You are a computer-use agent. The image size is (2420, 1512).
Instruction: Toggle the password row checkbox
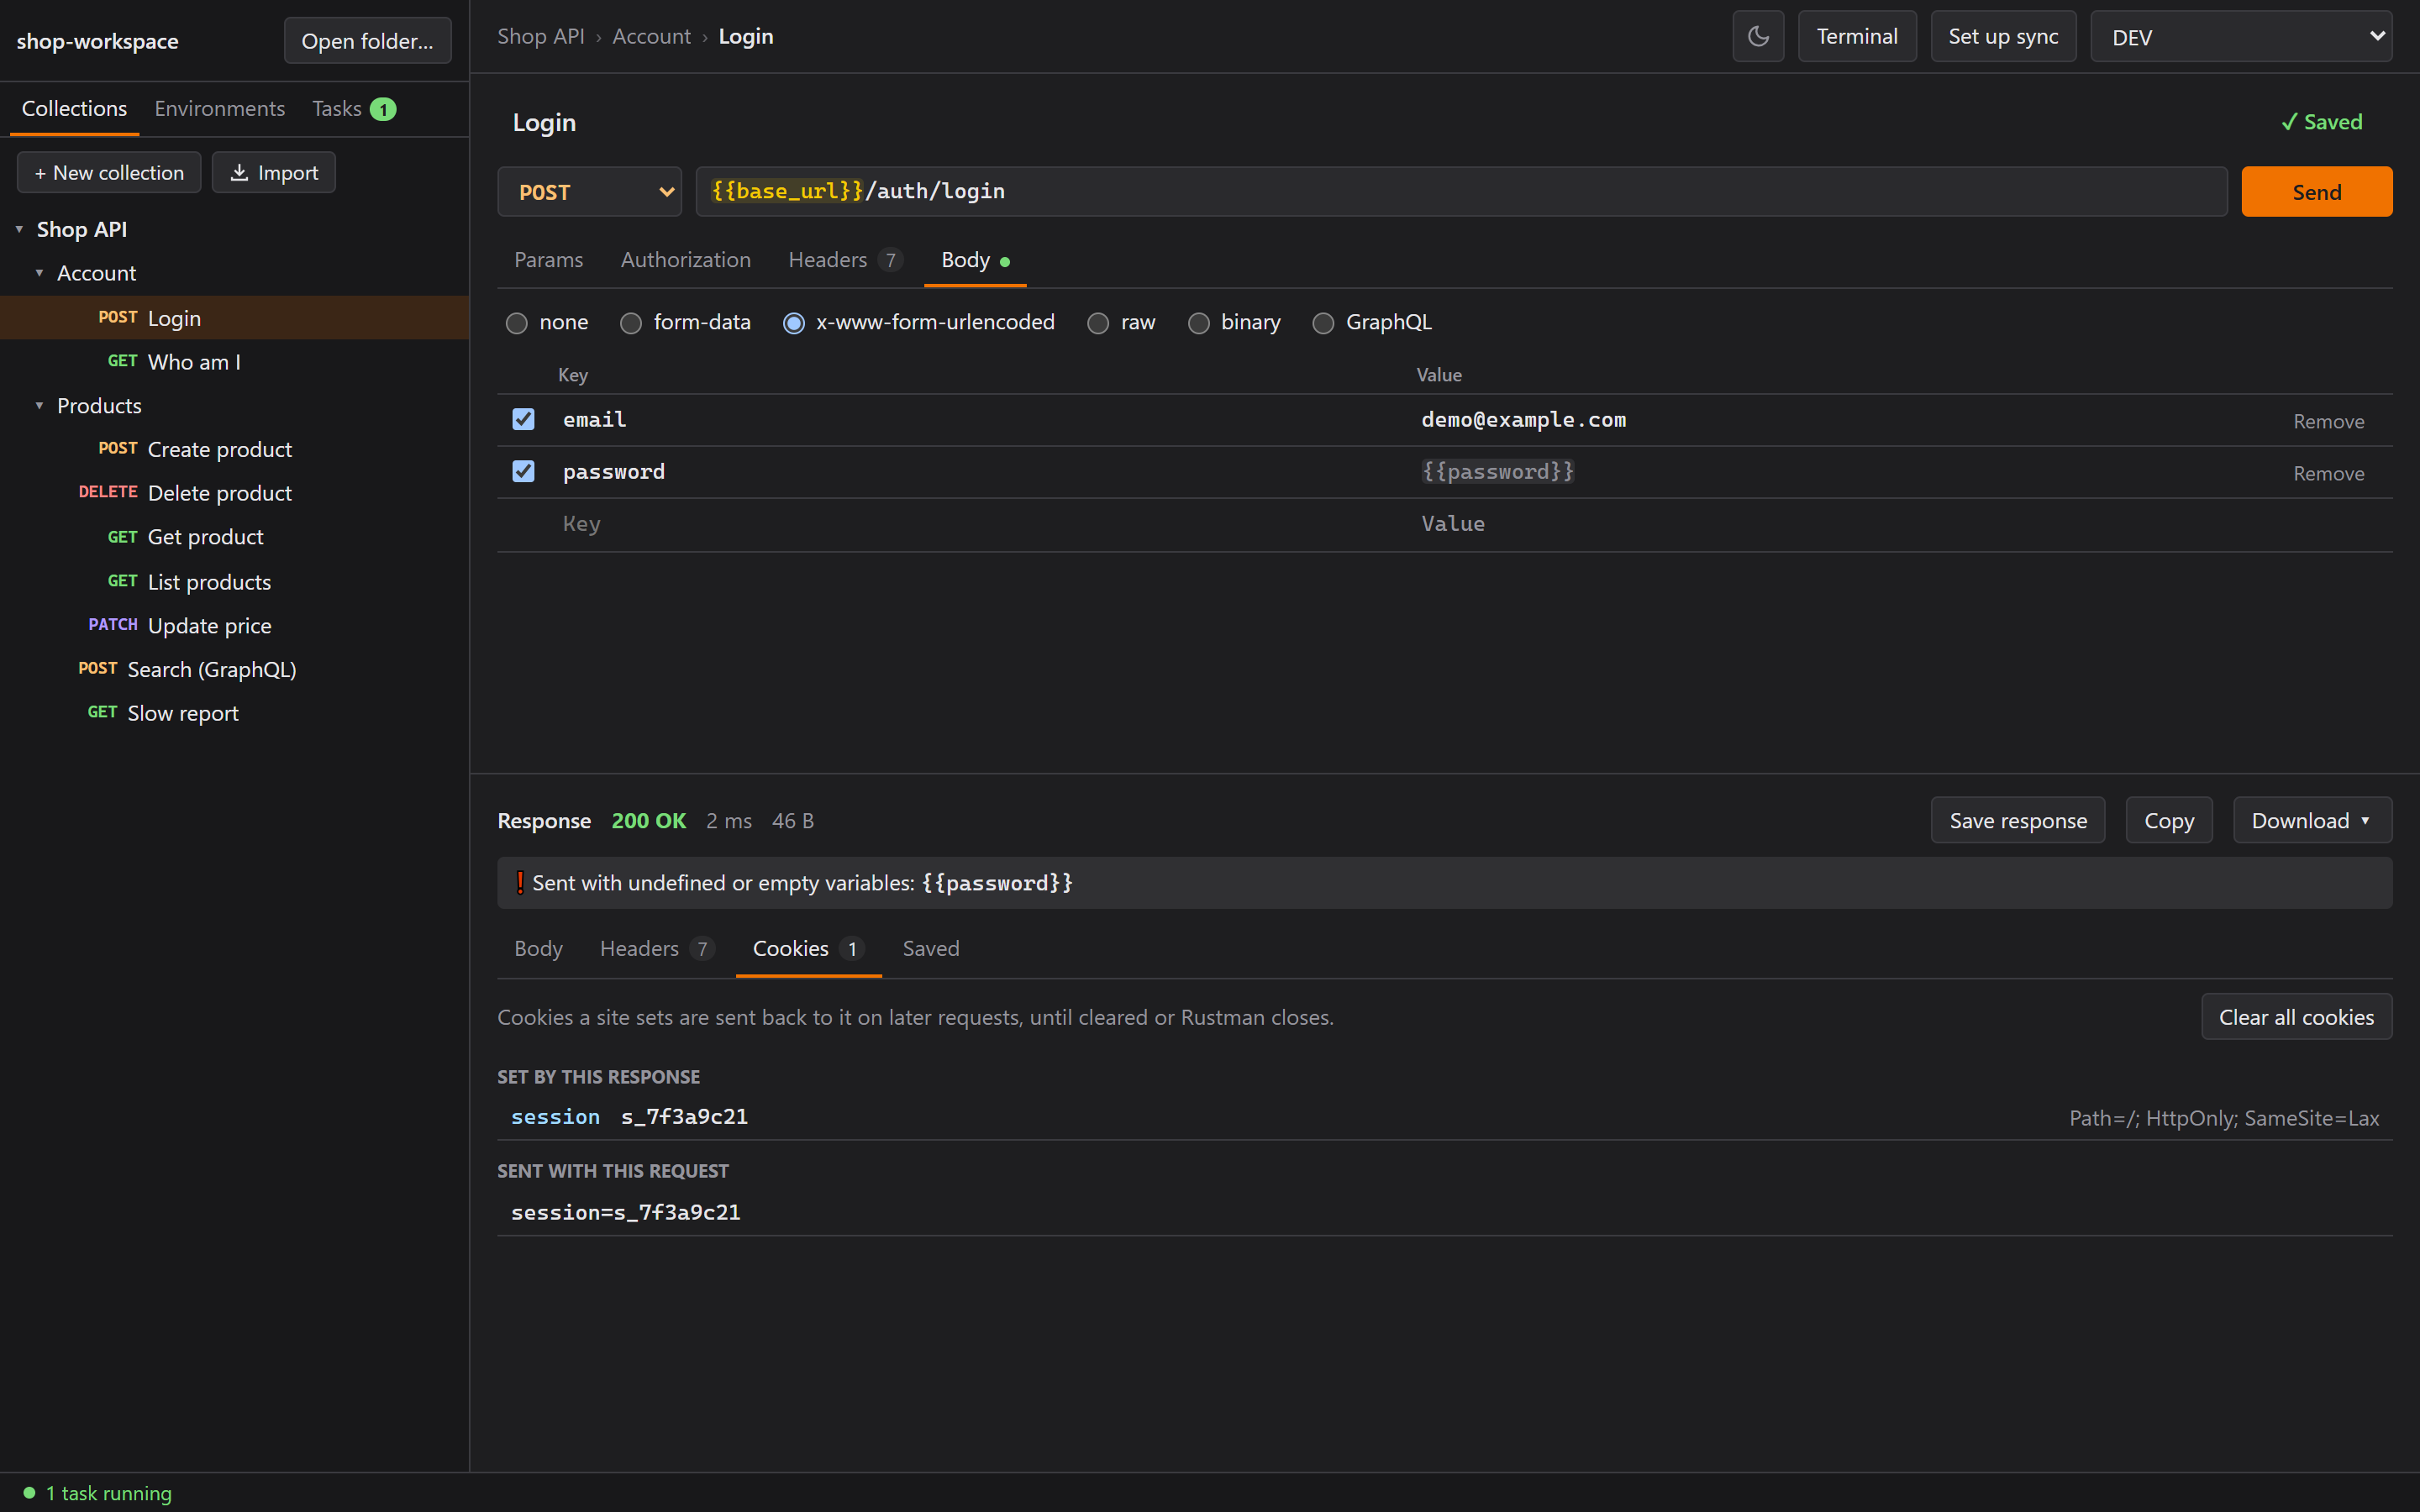523,471
